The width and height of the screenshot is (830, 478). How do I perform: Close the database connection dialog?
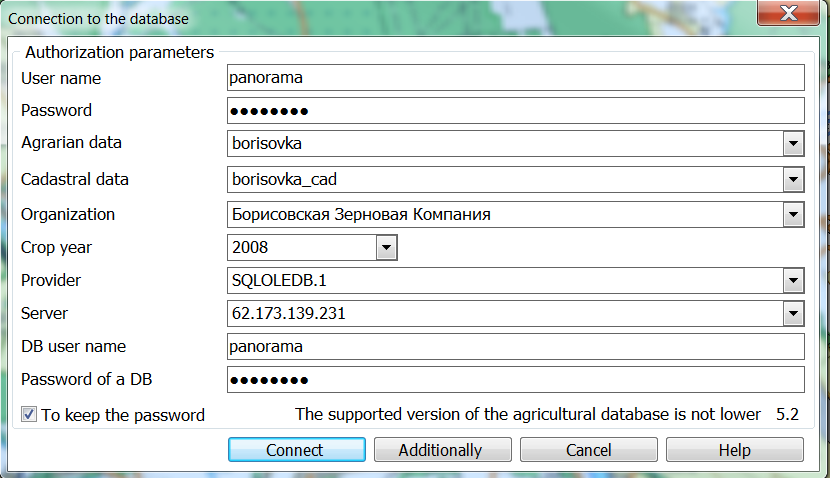[x=789, y=15]
